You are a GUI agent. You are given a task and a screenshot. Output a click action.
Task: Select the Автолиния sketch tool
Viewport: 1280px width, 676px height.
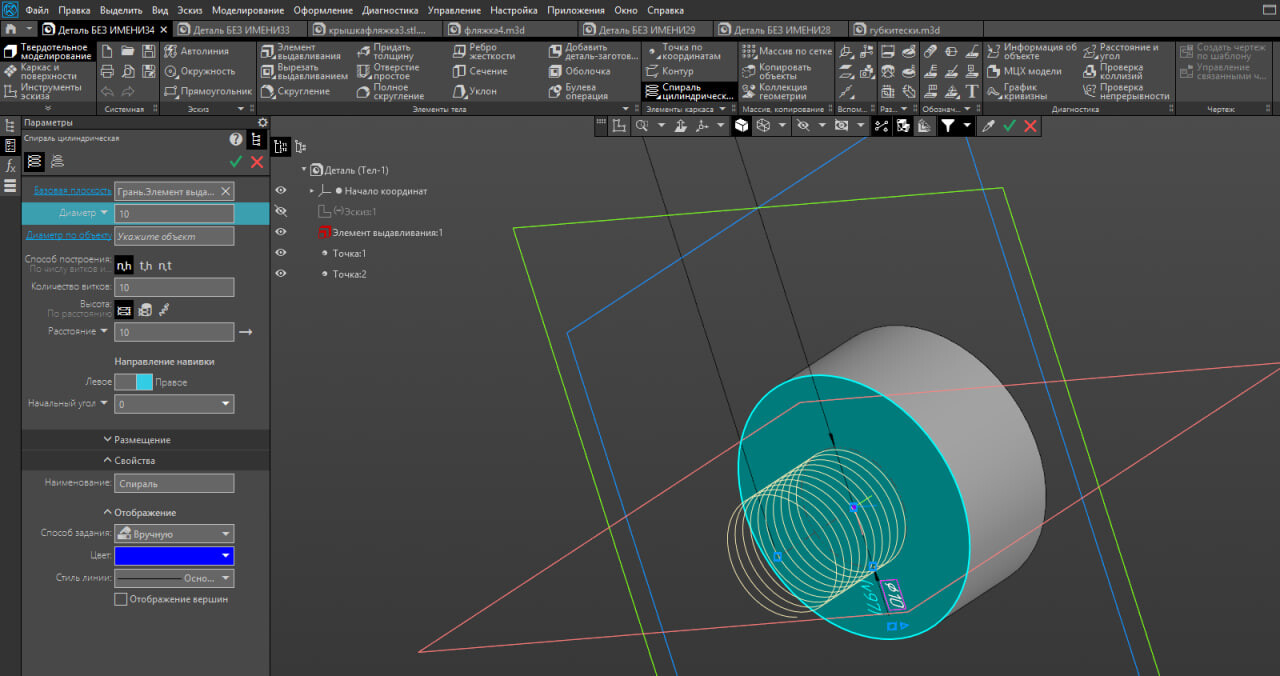(196, 51)
